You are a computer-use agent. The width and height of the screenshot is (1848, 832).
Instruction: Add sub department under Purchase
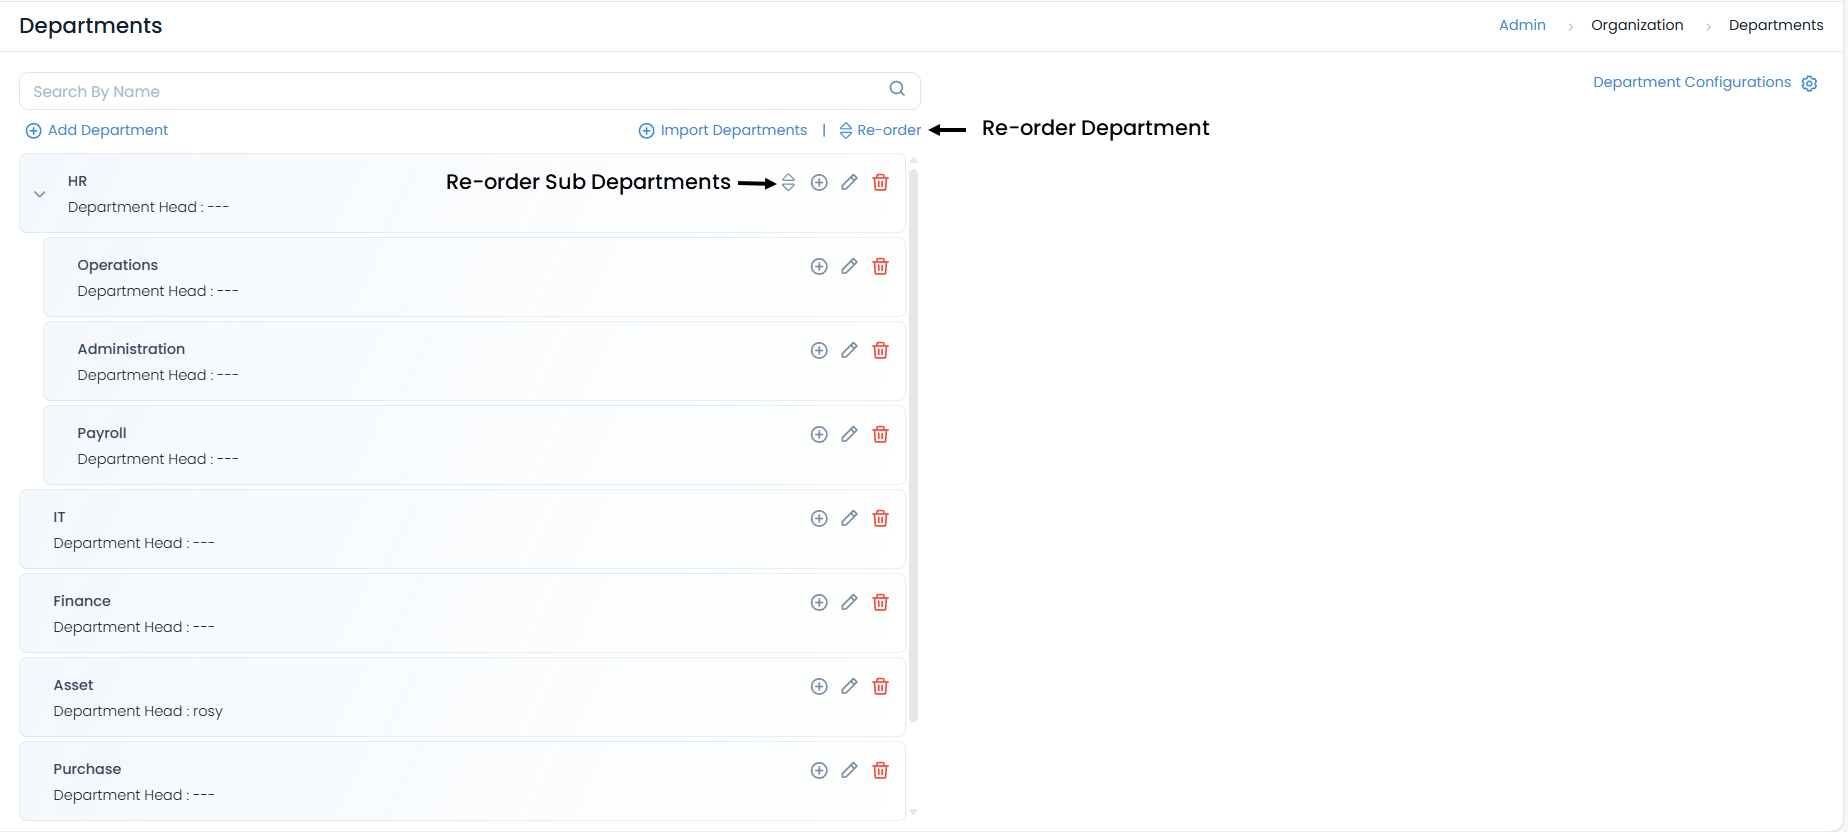coord(819,770)
